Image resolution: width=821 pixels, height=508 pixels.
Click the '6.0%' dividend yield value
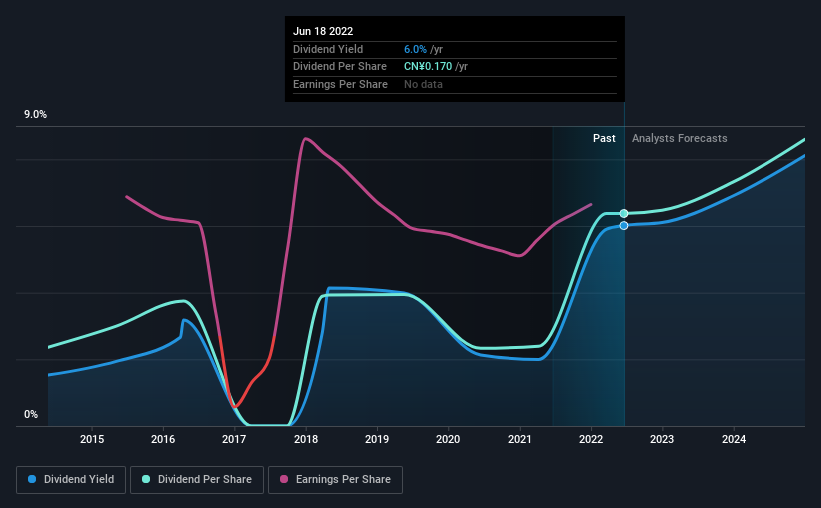tap(415, 49)
